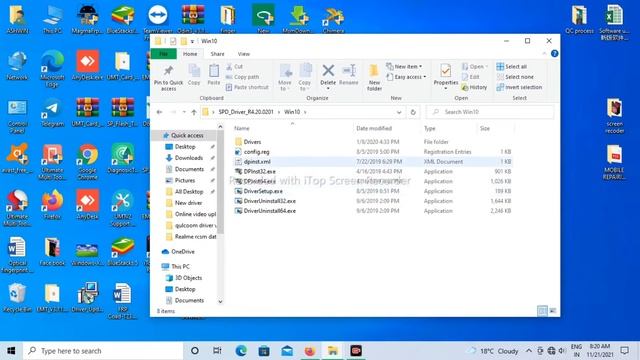Sort by Date modified column
This screenshot has width=640, height=360.
pos(374,128)
